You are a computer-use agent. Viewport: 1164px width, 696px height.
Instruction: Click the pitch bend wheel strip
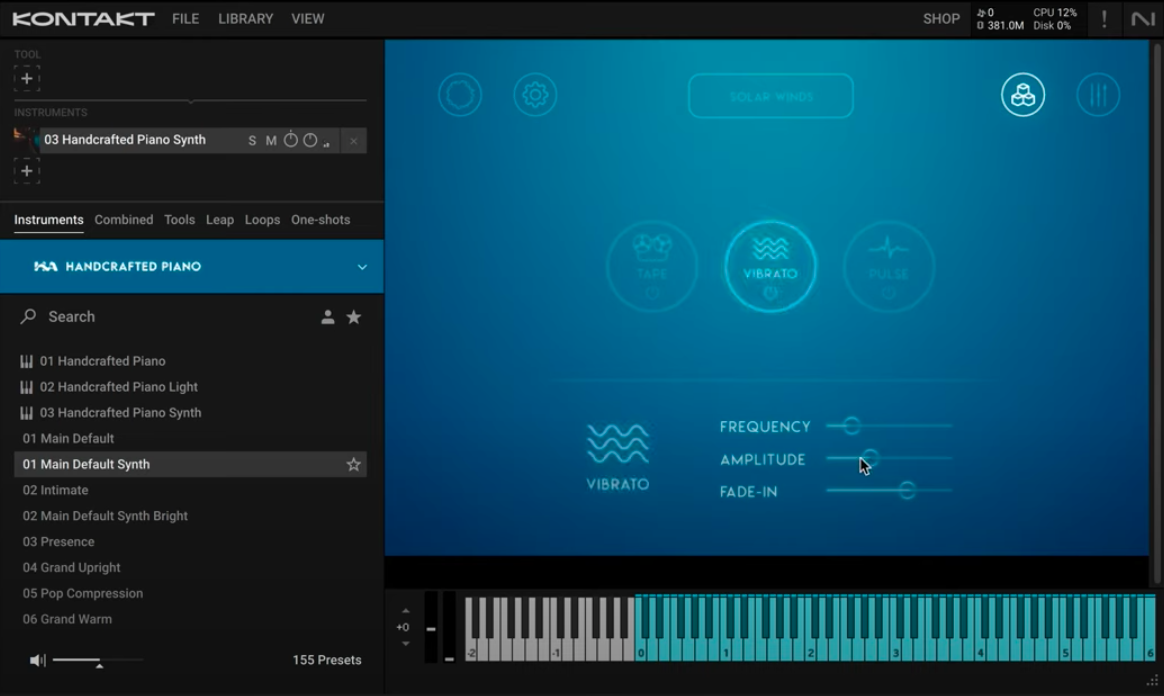pyautogui.click(x=431, y=627)
